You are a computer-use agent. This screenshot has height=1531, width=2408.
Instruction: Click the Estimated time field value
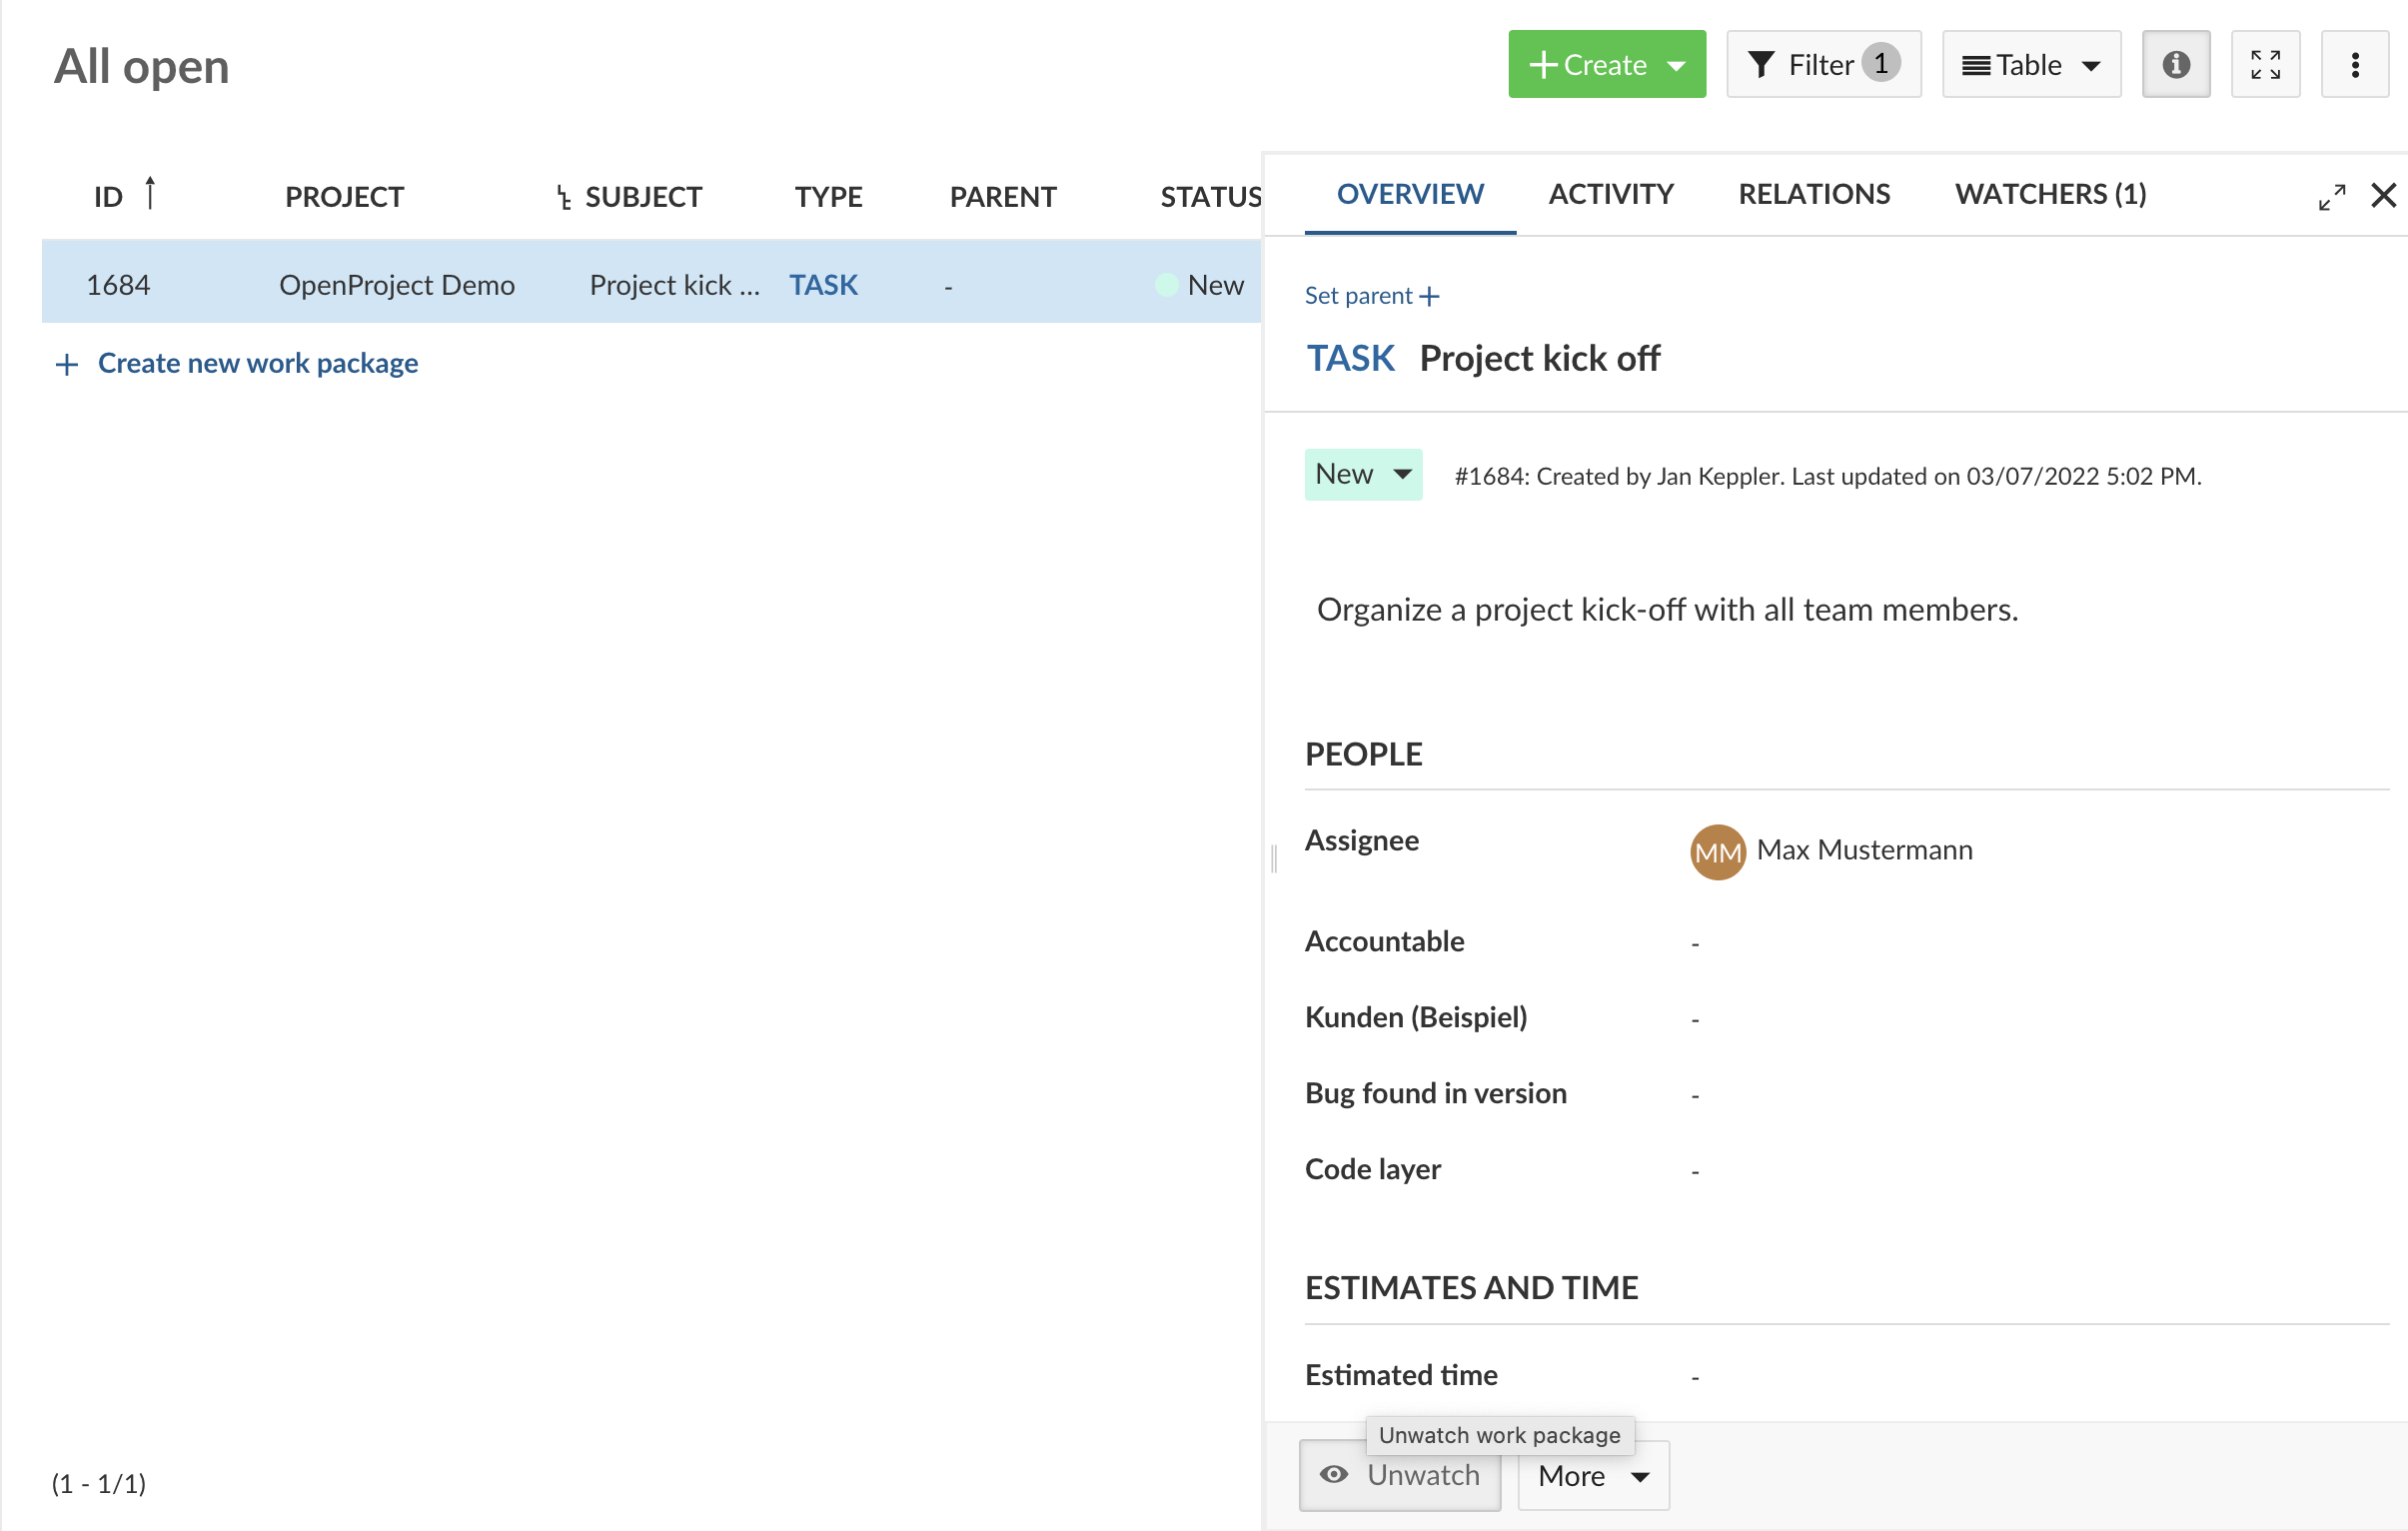point(1694,1377)
